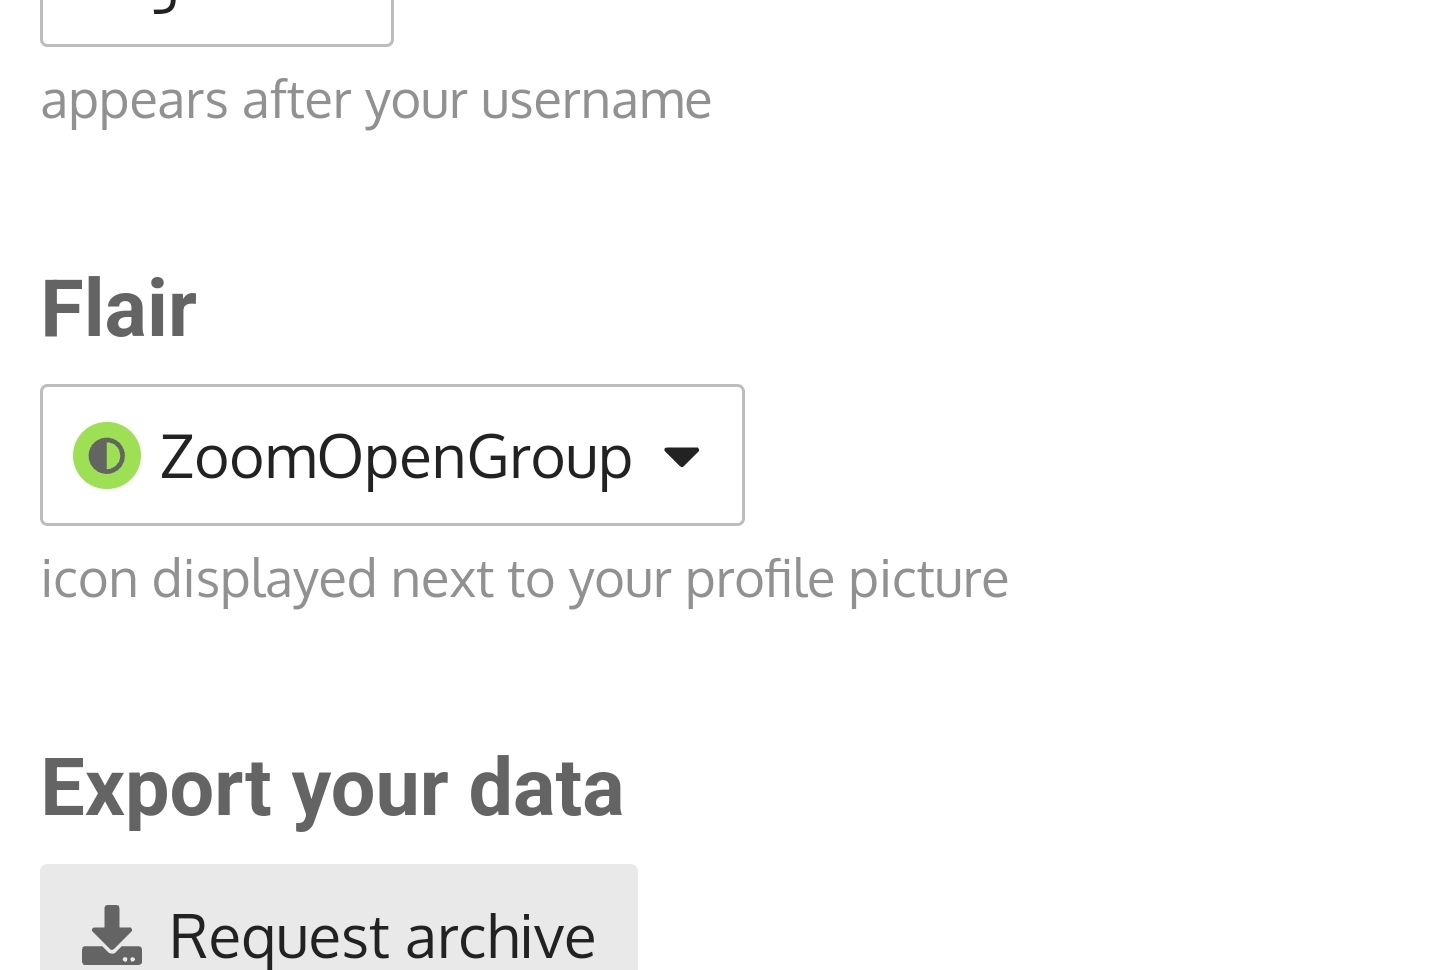Click the word "displayed" in the flair hint
Image resolution: width=1440 pixels, height=970 pixels.
[x=264, y=579]
